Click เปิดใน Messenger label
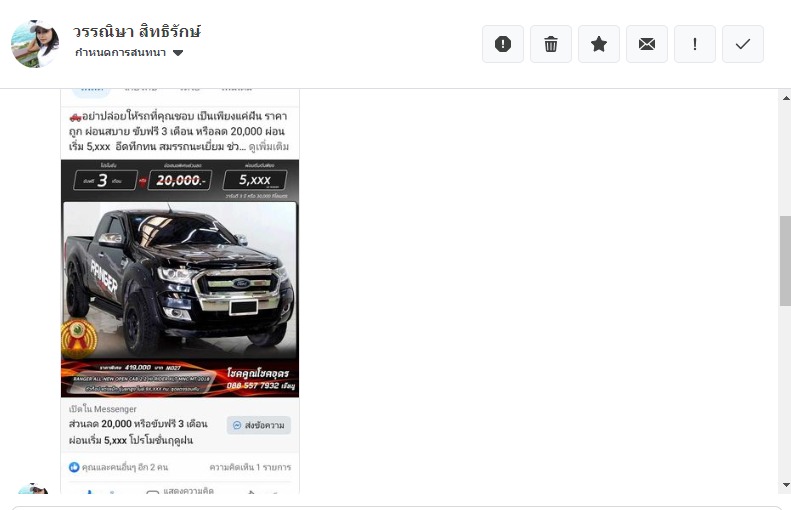 coord(102,409)
